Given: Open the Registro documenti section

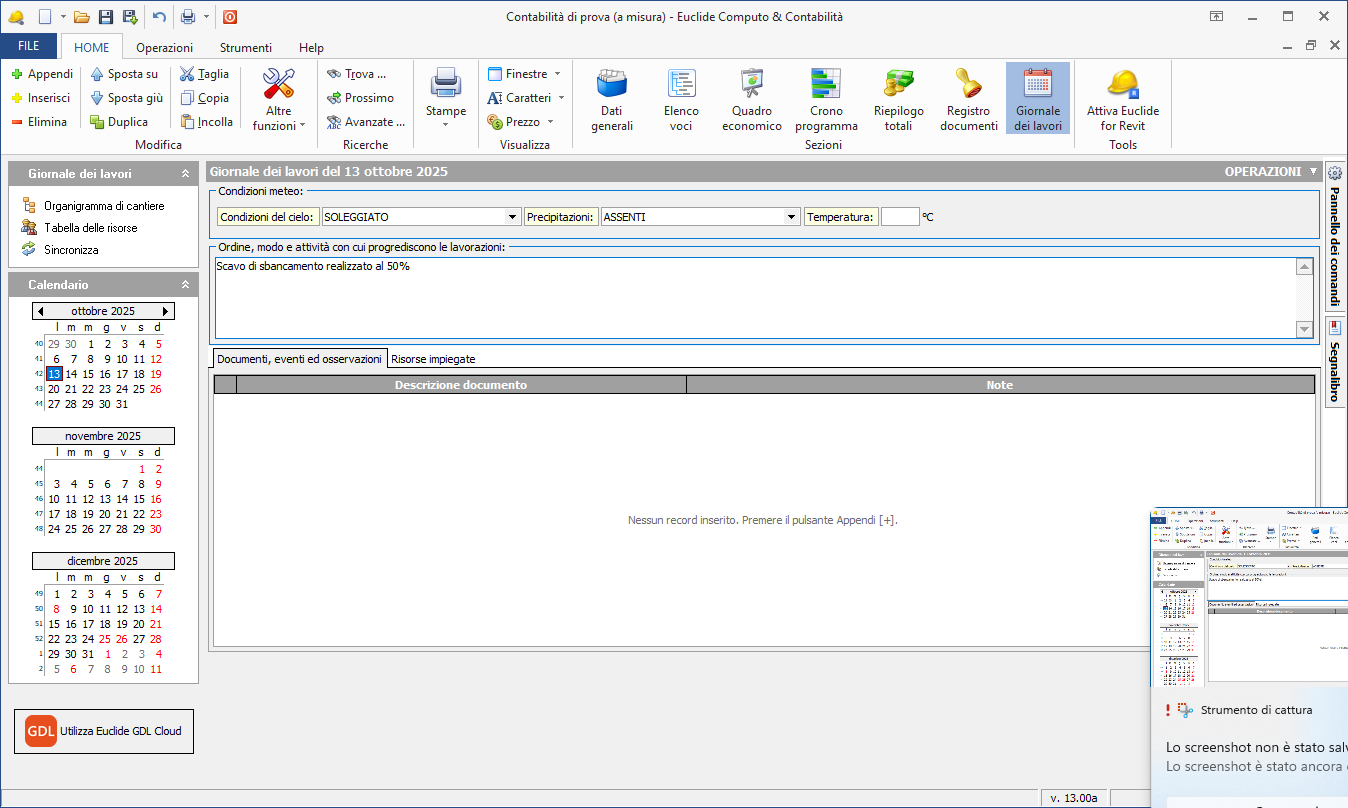Looking at the screenshot, I should 968,99.
